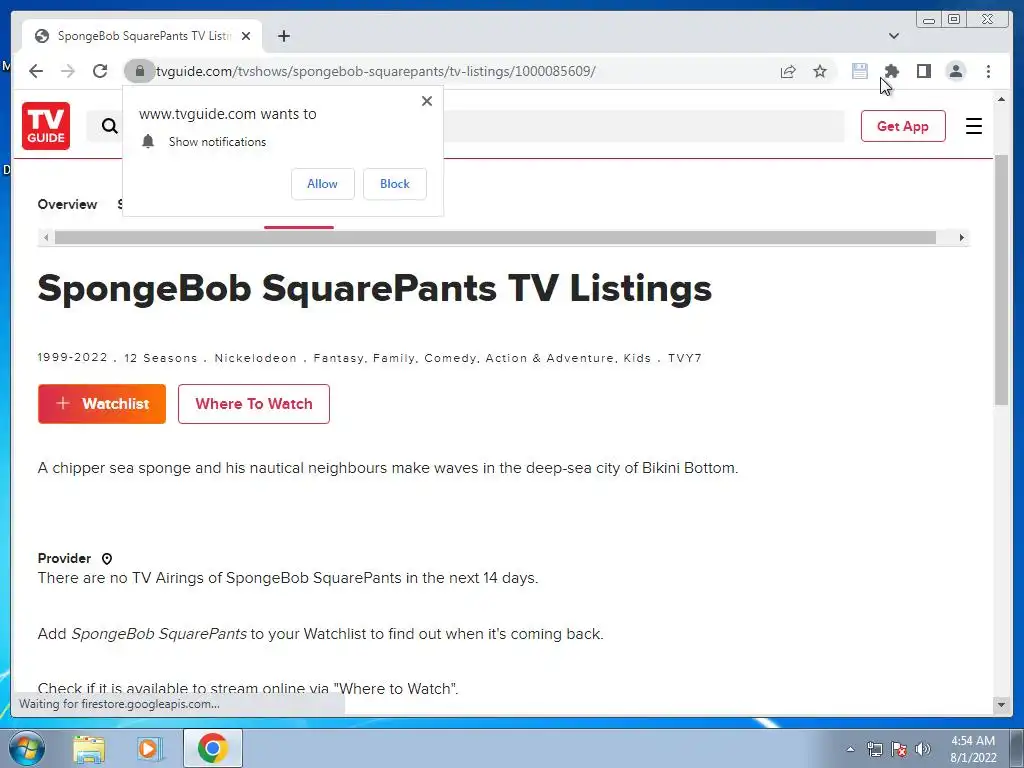Click the Provider location pin icon

click(x=107, y=559)
